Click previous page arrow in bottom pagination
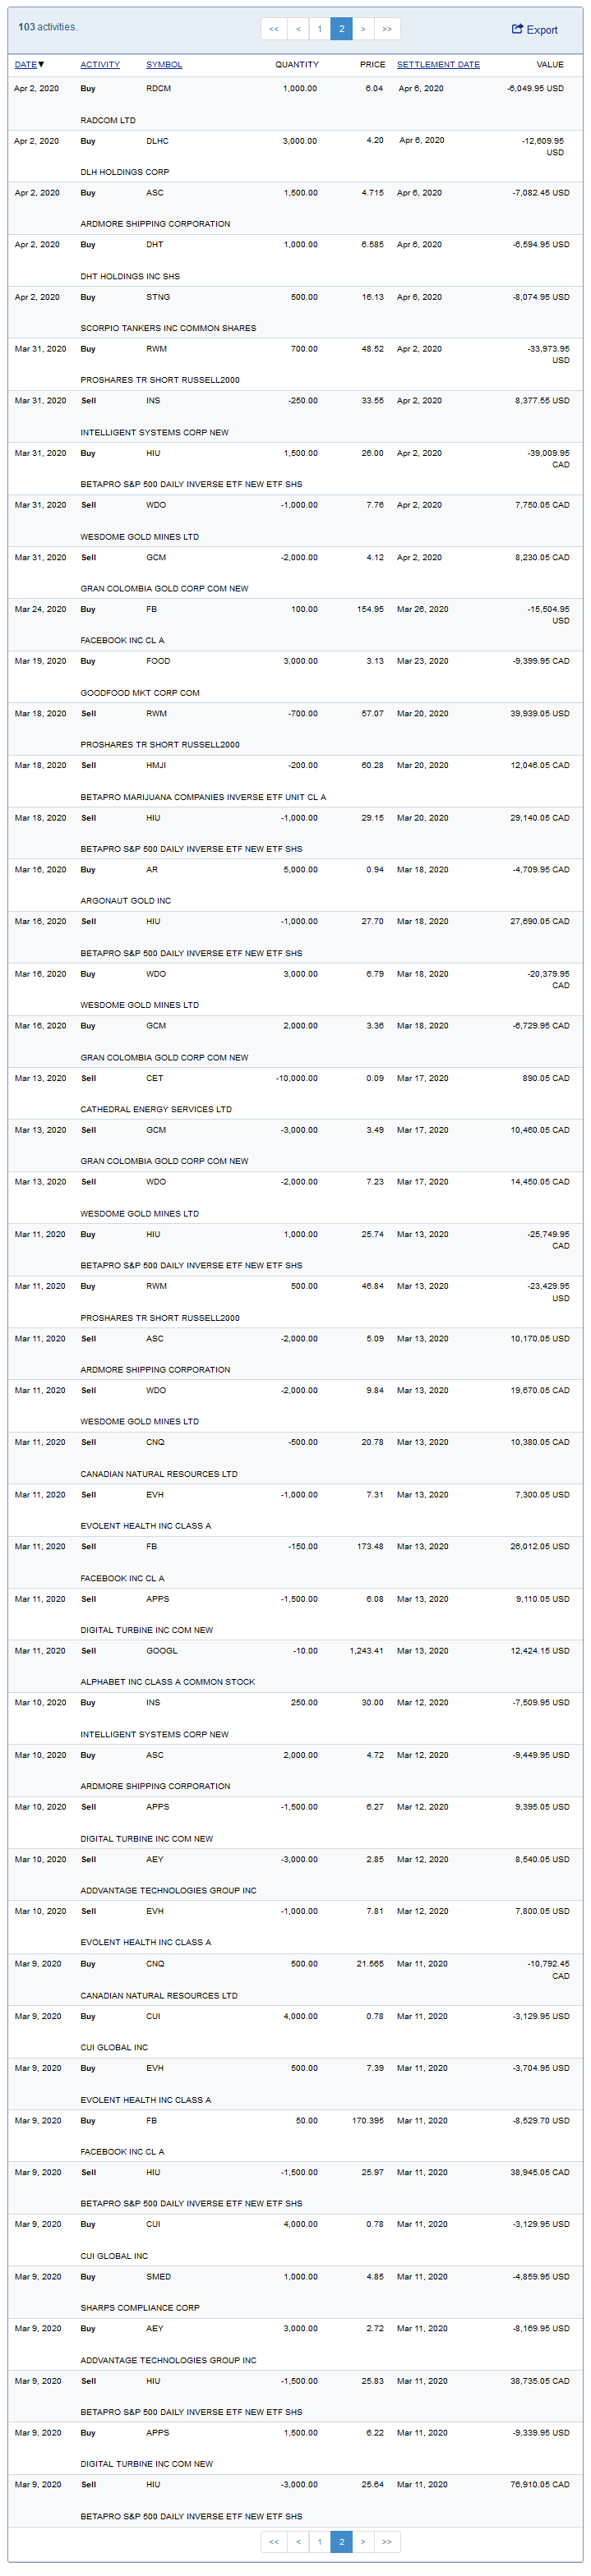 click(x=298, y=2541)
